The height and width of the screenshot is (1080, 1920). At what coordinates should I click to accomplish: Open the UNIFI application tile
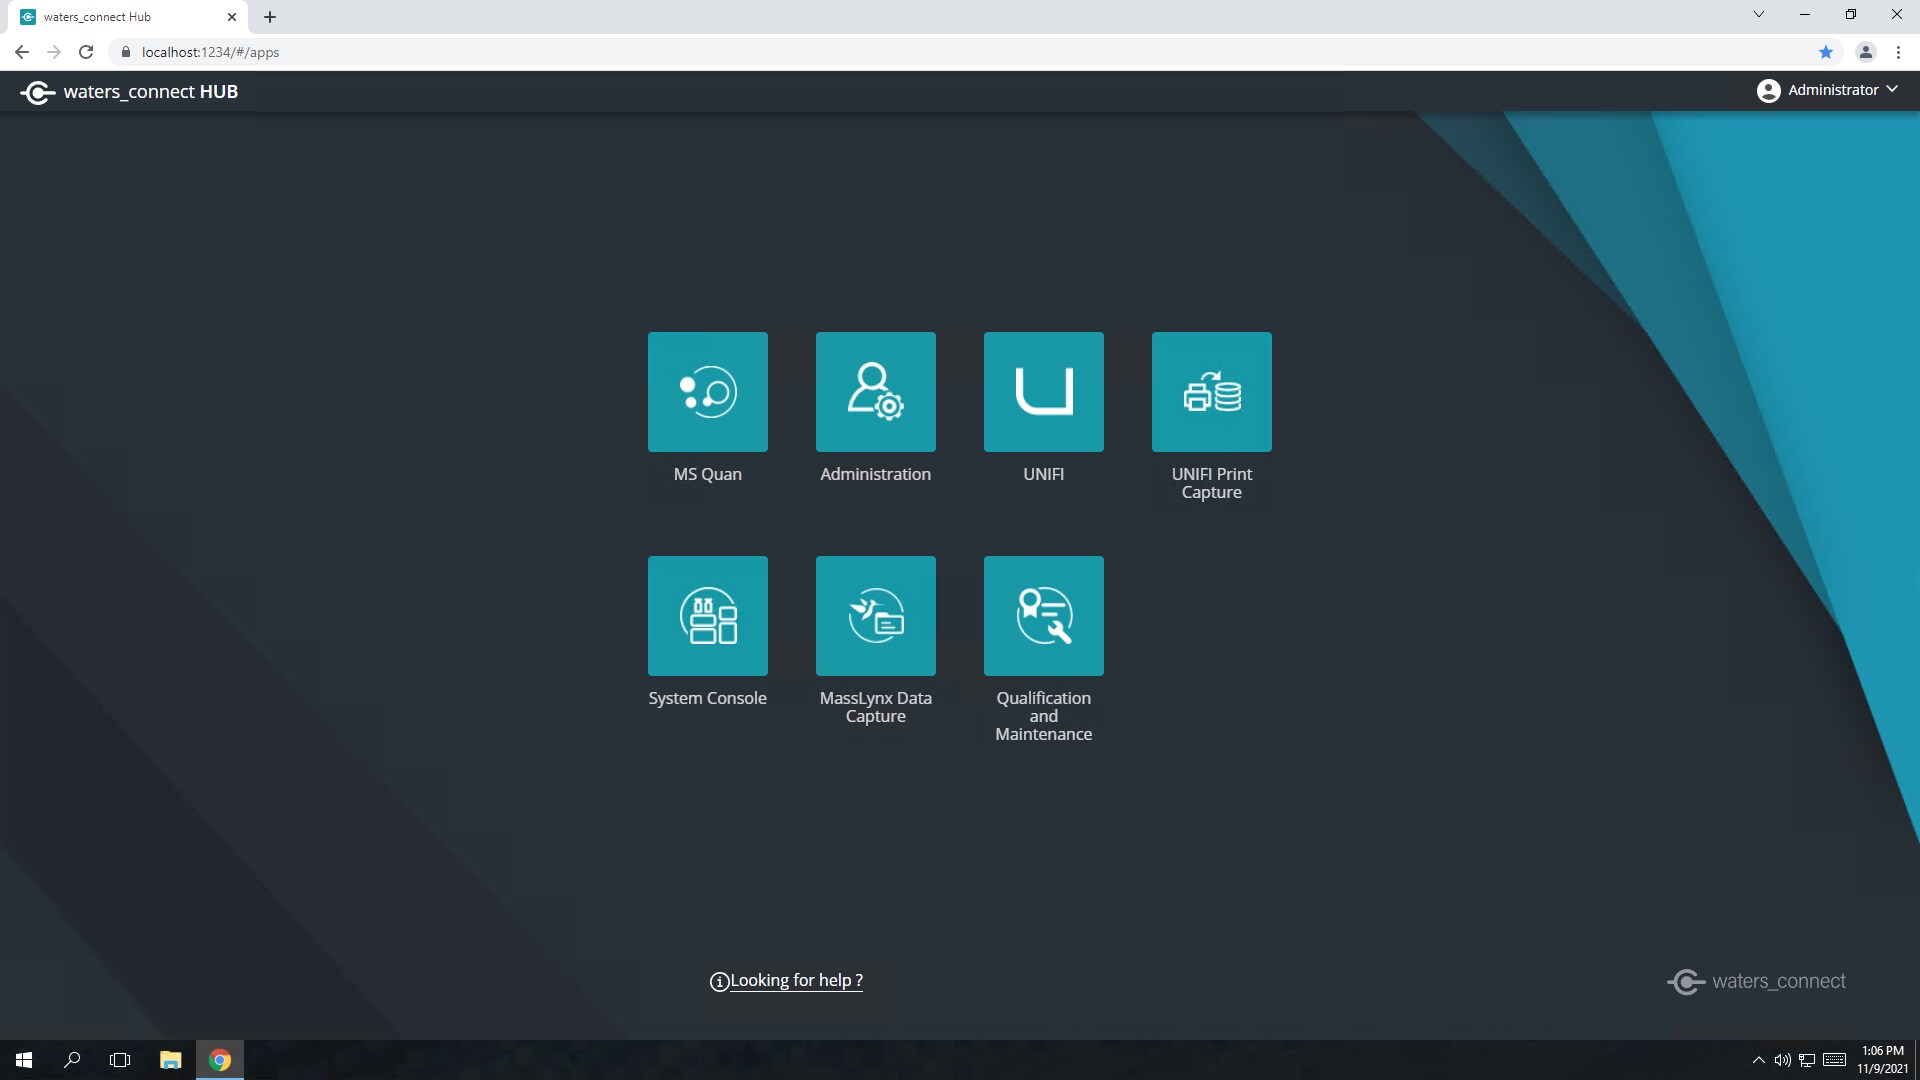[1043, 392]
